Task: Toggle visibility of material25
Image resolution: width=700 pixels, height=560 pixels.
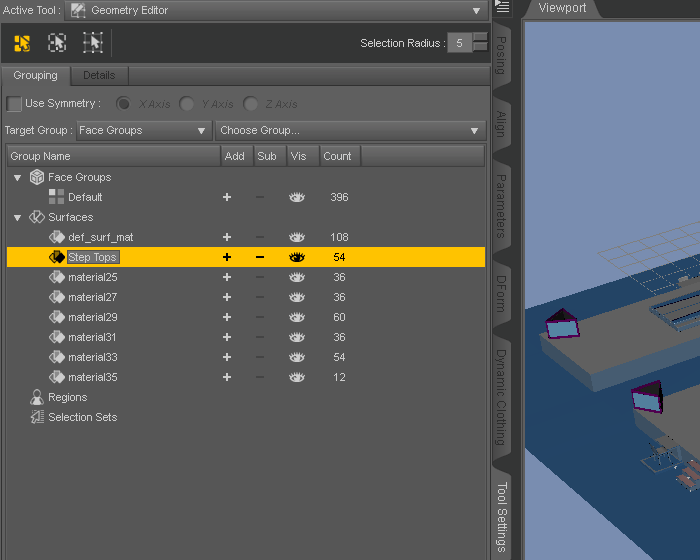Action: point(297,277)
